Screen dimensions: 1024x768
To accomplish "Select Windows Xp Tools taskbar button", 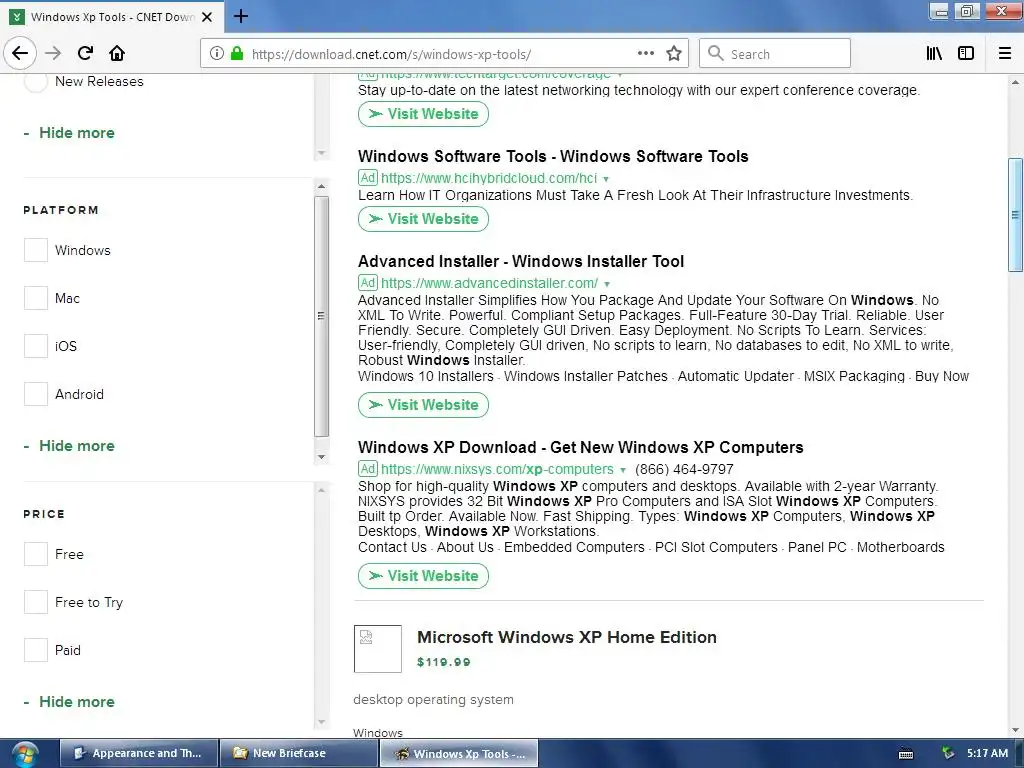I will coord(459,754).
